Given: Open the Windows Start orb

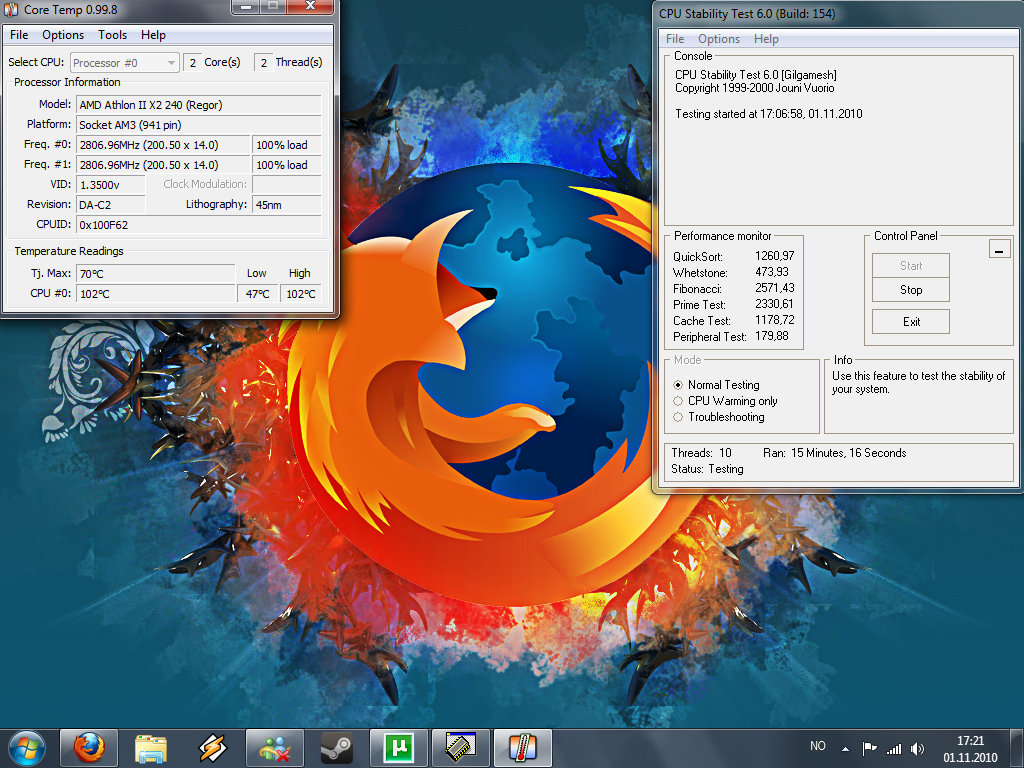Looking at the screenshot, I should point(27,748).
